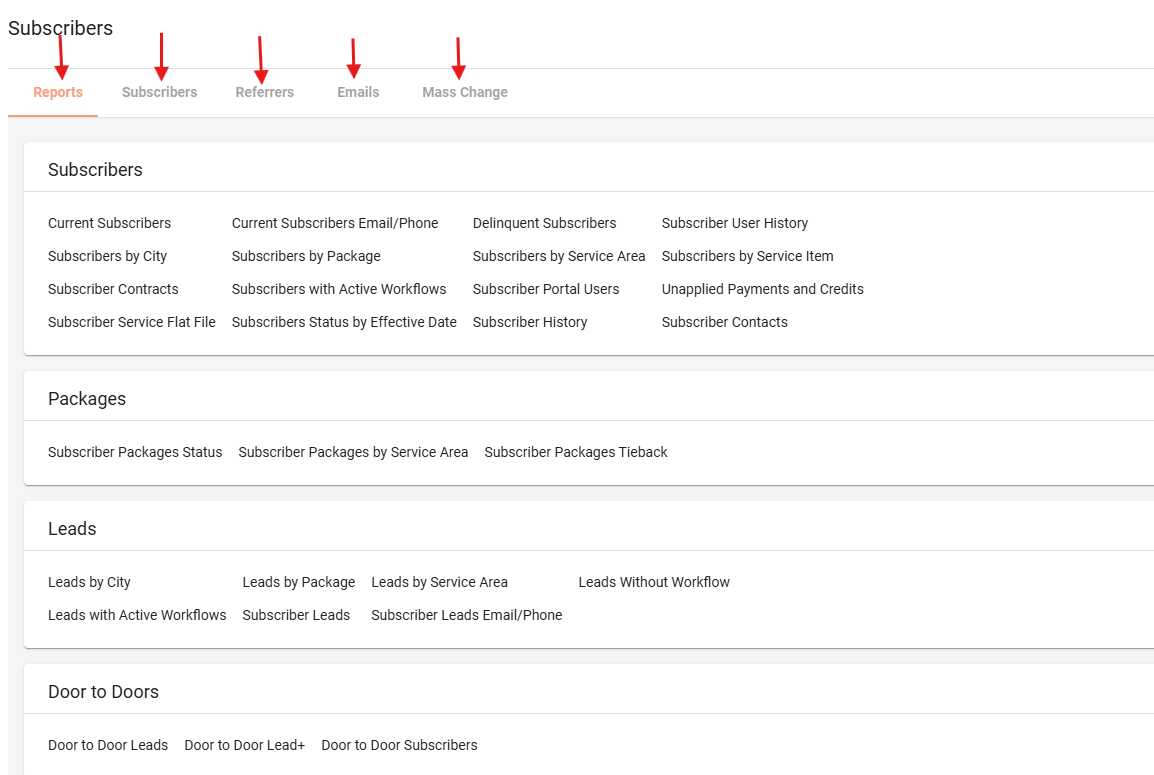Click Delinquent Subscribers report link
Viewport: 1154px width, 775px height.
click(x=544, y=223)
